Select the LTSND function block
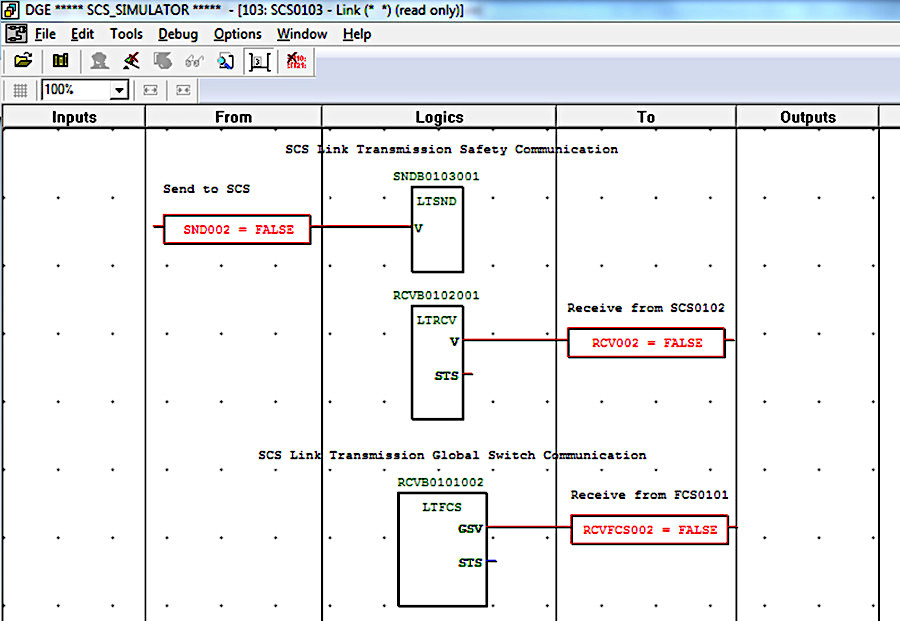Screen dimensions: 900x621 437,230
